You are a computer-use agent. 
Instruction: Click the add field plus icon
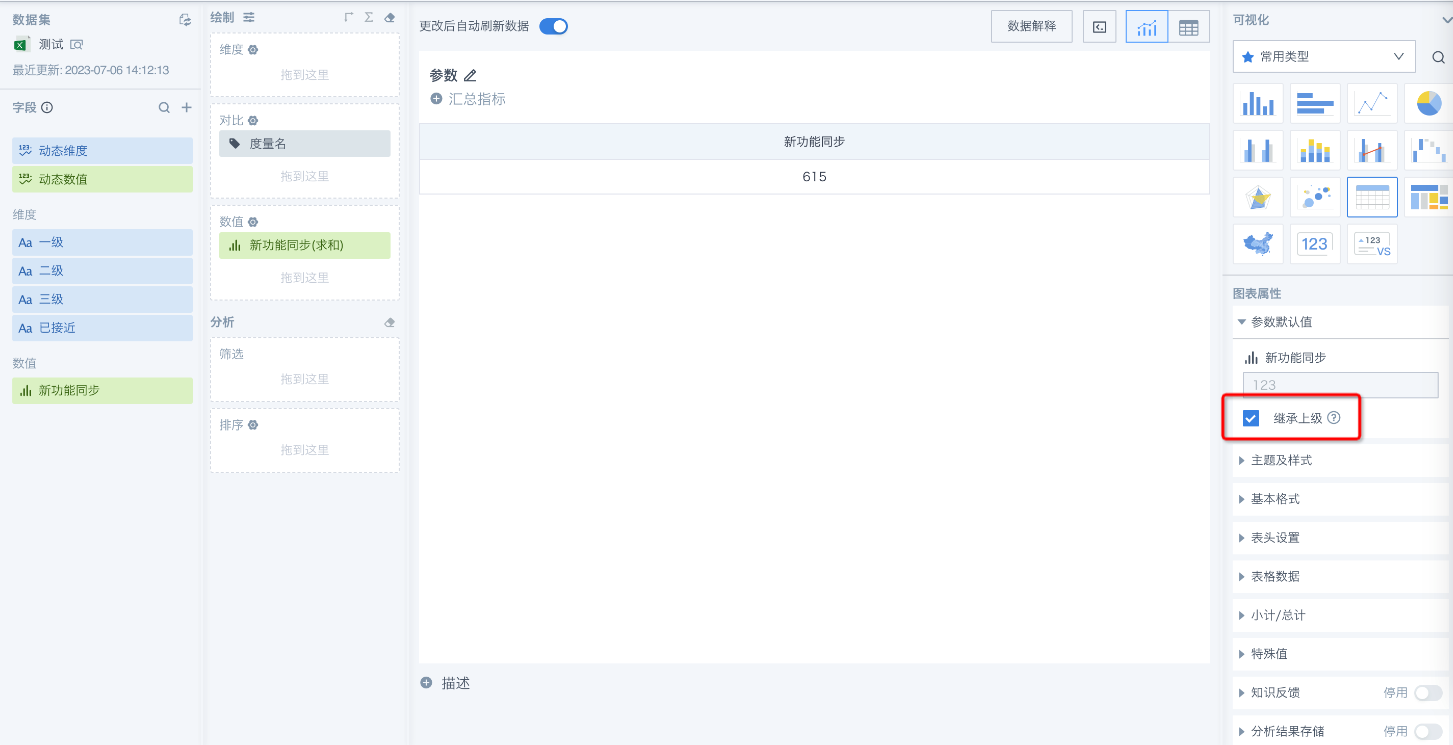coord(186,108)
